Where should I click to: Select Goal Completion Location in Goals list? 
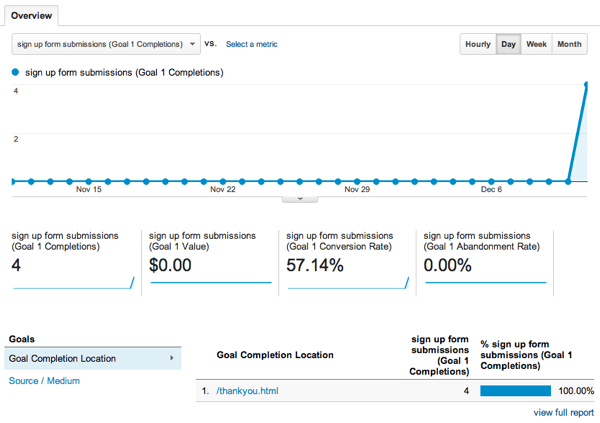click(62, 358)
